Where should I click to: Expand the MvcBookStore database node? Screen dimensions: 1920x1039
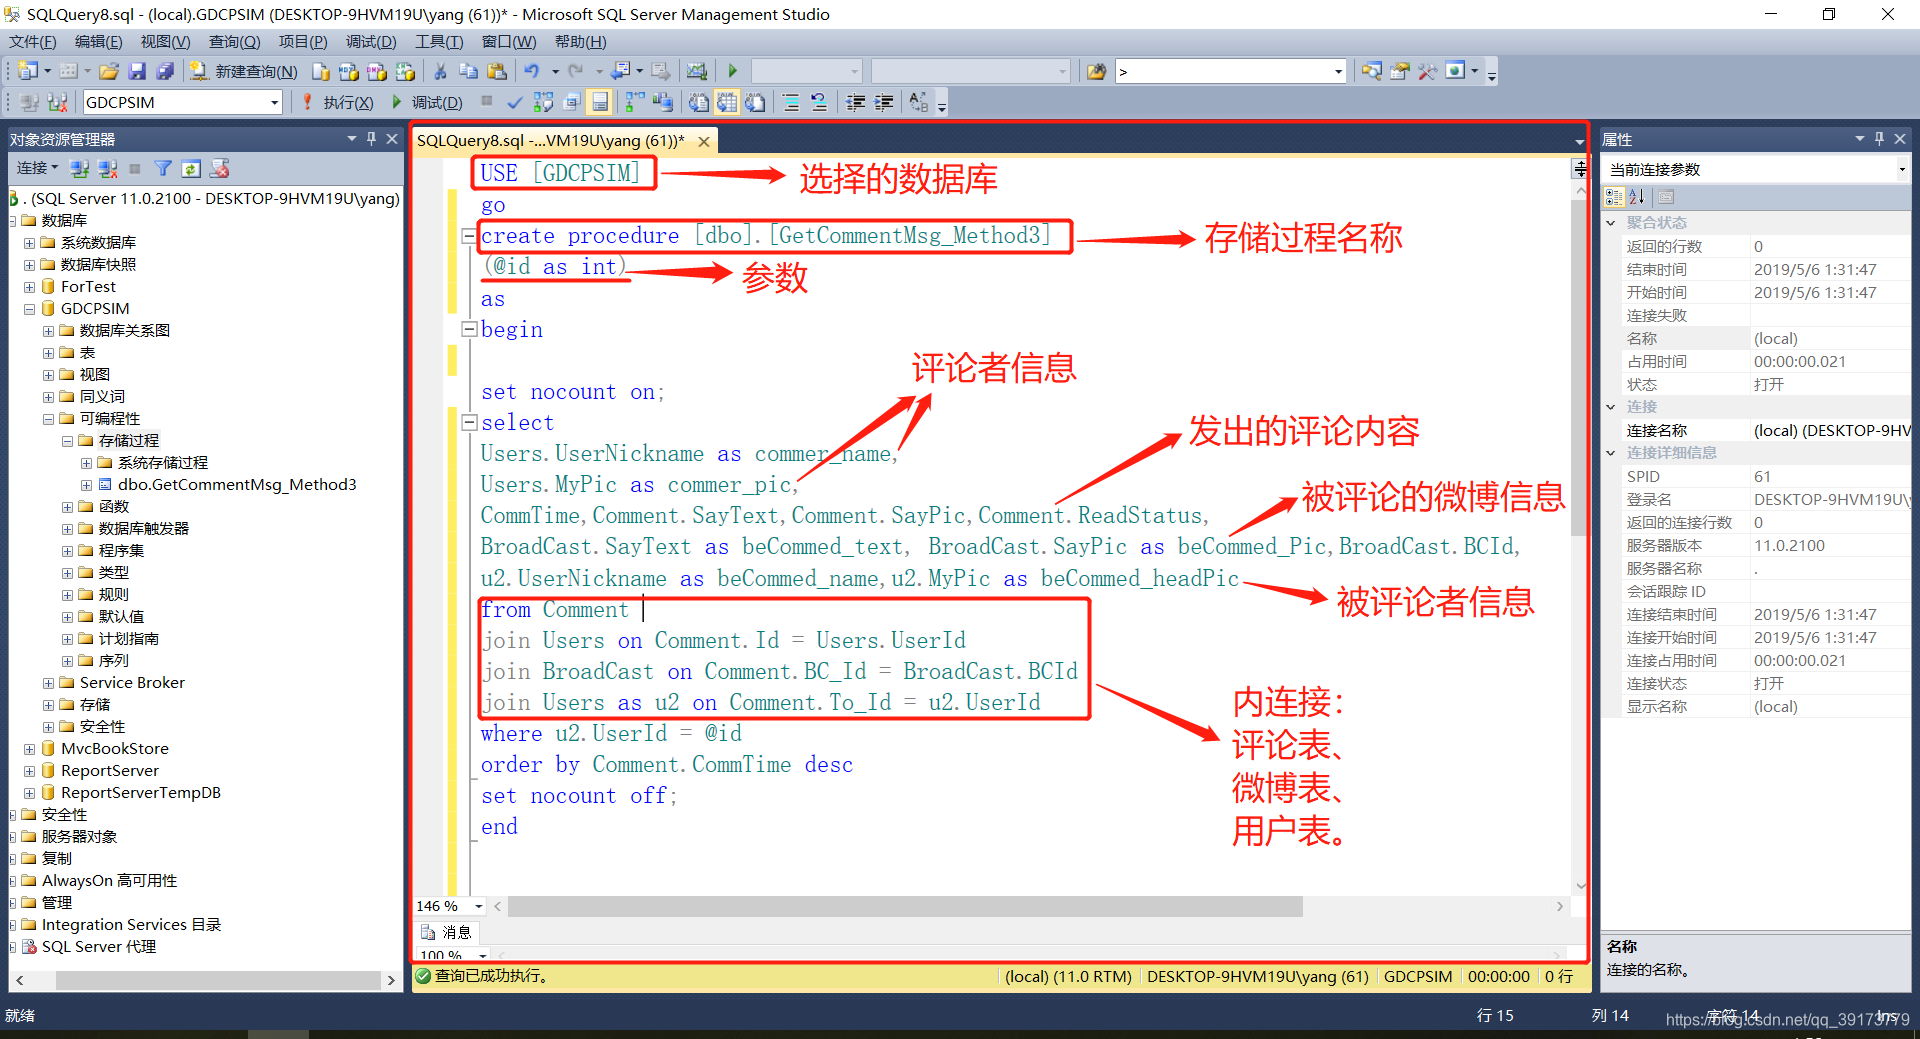[29, 749]
